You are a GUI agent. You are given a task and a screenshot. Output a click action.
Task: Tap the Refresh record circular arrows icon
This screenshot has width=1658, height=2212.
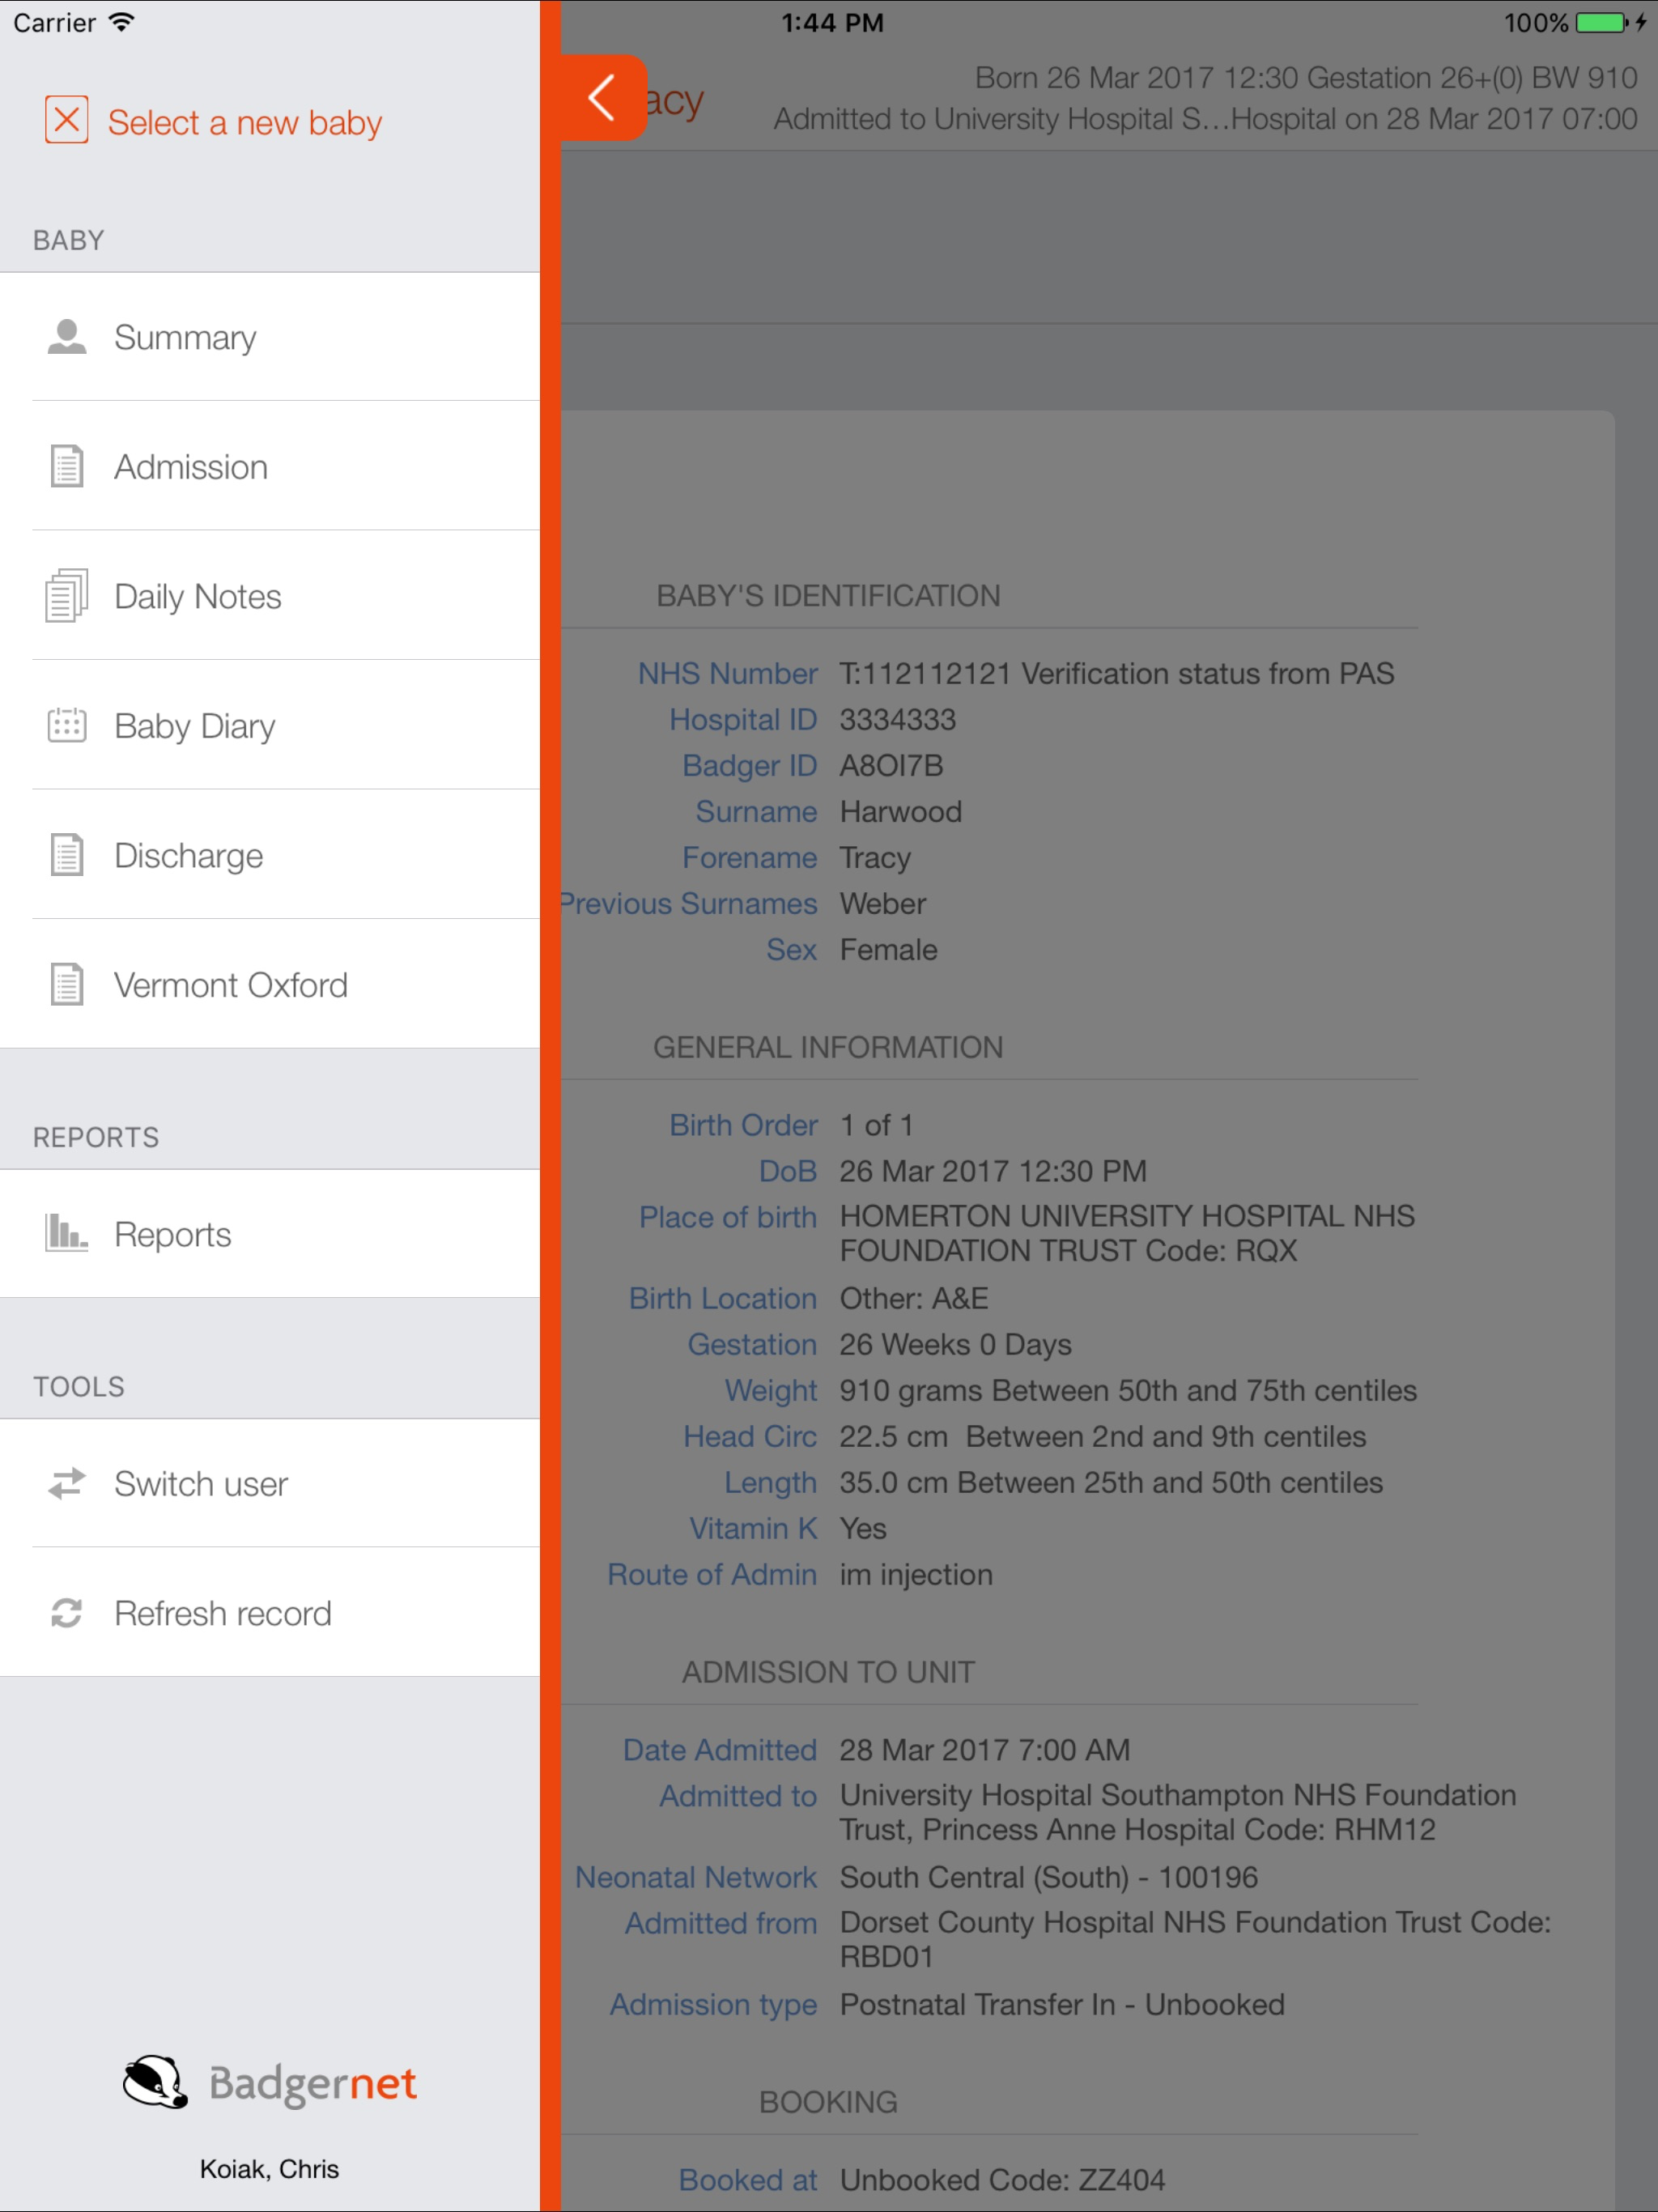pyautogui.click(x=67, y=1612)
